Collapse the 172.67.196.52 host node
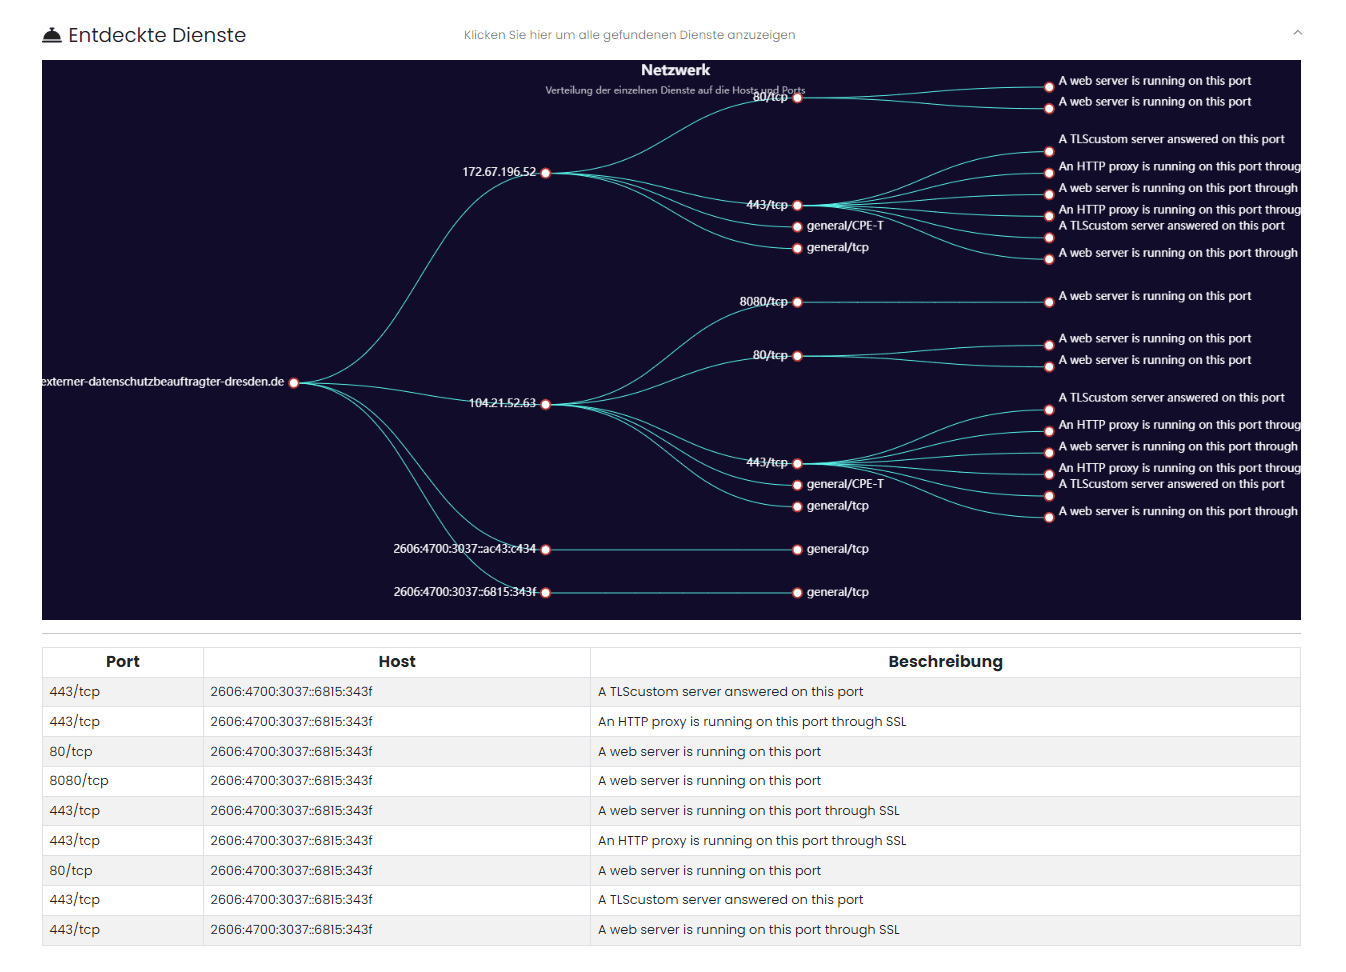The height and width of the screenshot is (972, 1346). pyautogui.click(x=546, y=173)
